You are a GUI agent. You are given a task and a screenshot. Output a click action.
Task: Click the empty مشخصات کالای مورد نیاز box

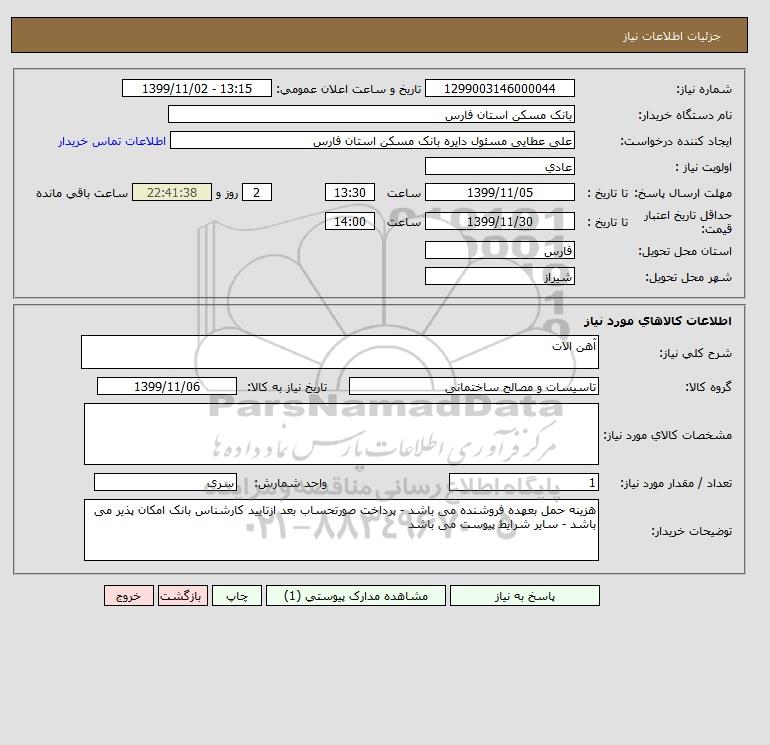point(341,434)
